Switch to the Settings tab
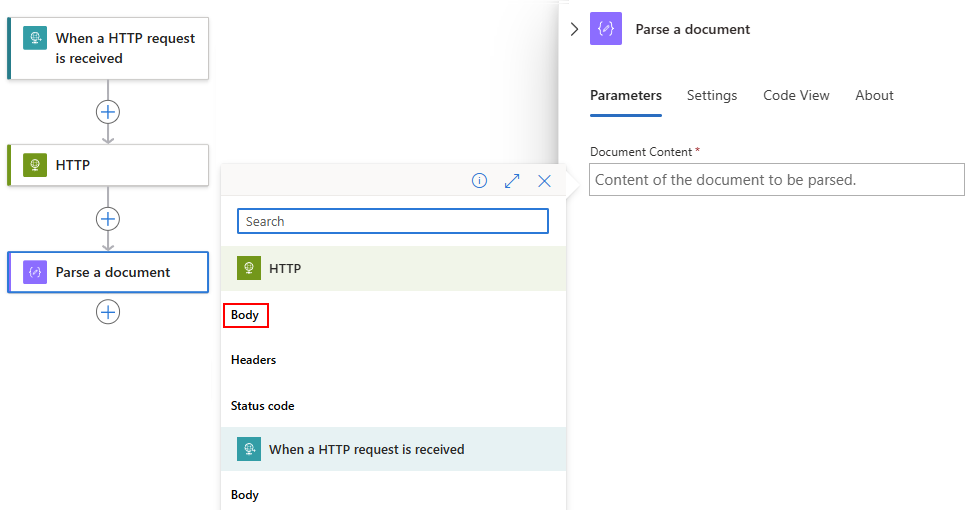 (712, 95)
